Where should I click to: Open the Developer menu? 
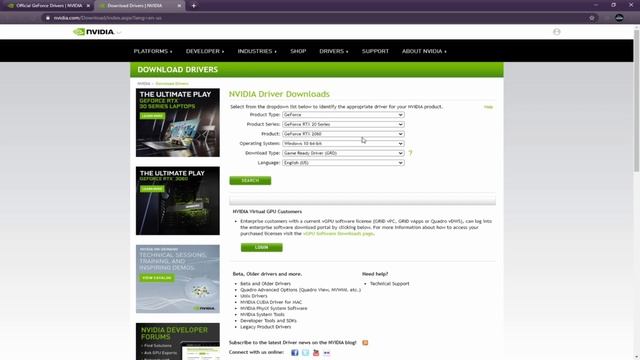205,51
